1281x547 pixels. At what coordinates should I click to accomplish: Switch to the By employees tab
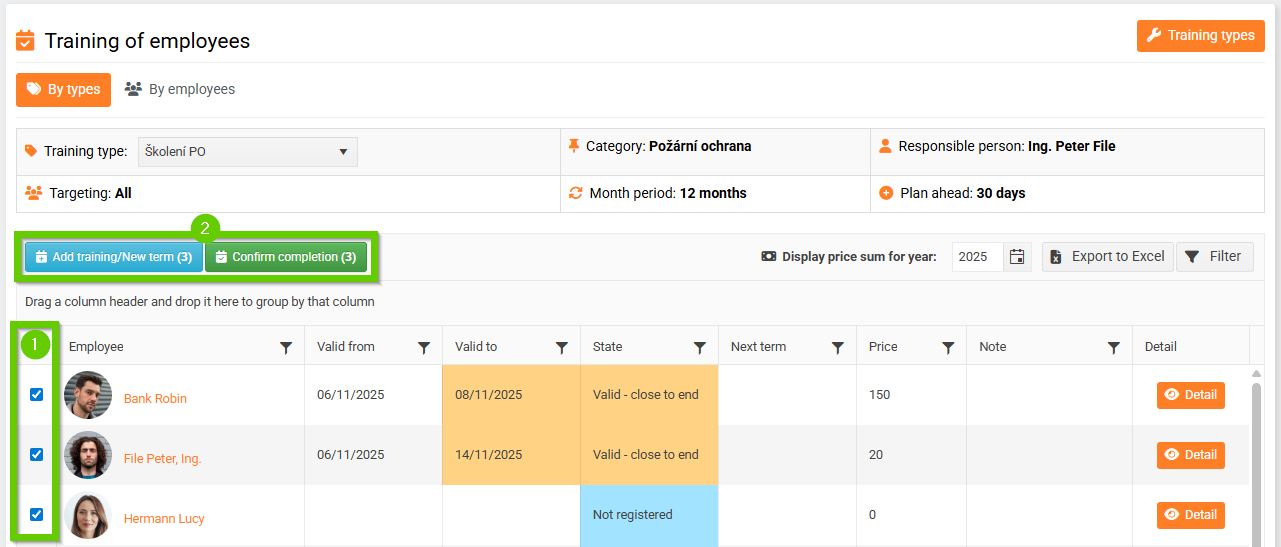point(180,89)
